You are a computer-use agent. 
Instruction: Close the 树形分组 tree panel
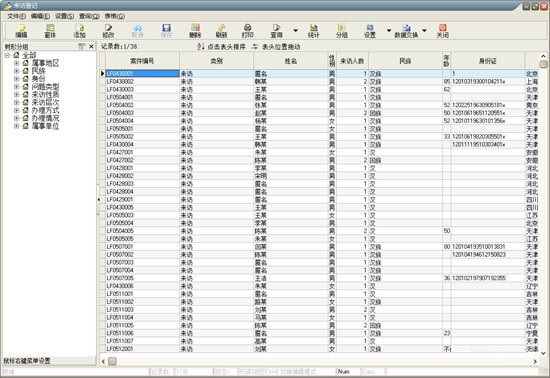coord(91,46)
